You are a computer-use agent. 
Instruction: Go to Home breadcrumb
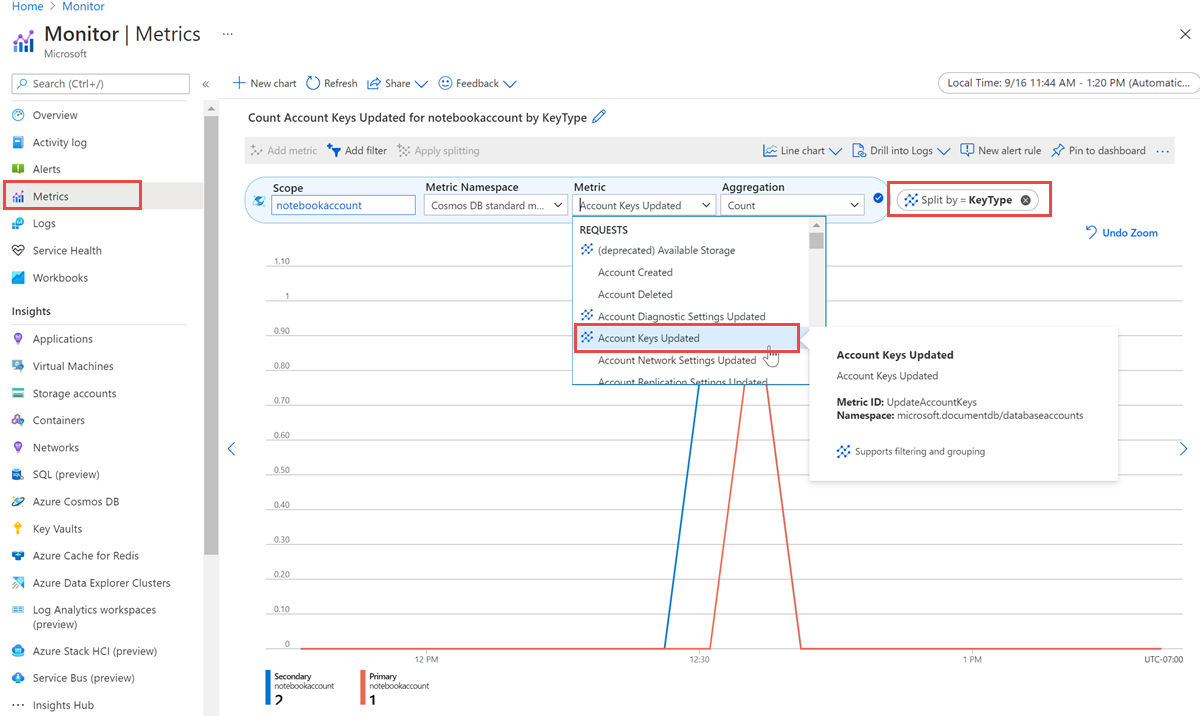click(27, 7)
